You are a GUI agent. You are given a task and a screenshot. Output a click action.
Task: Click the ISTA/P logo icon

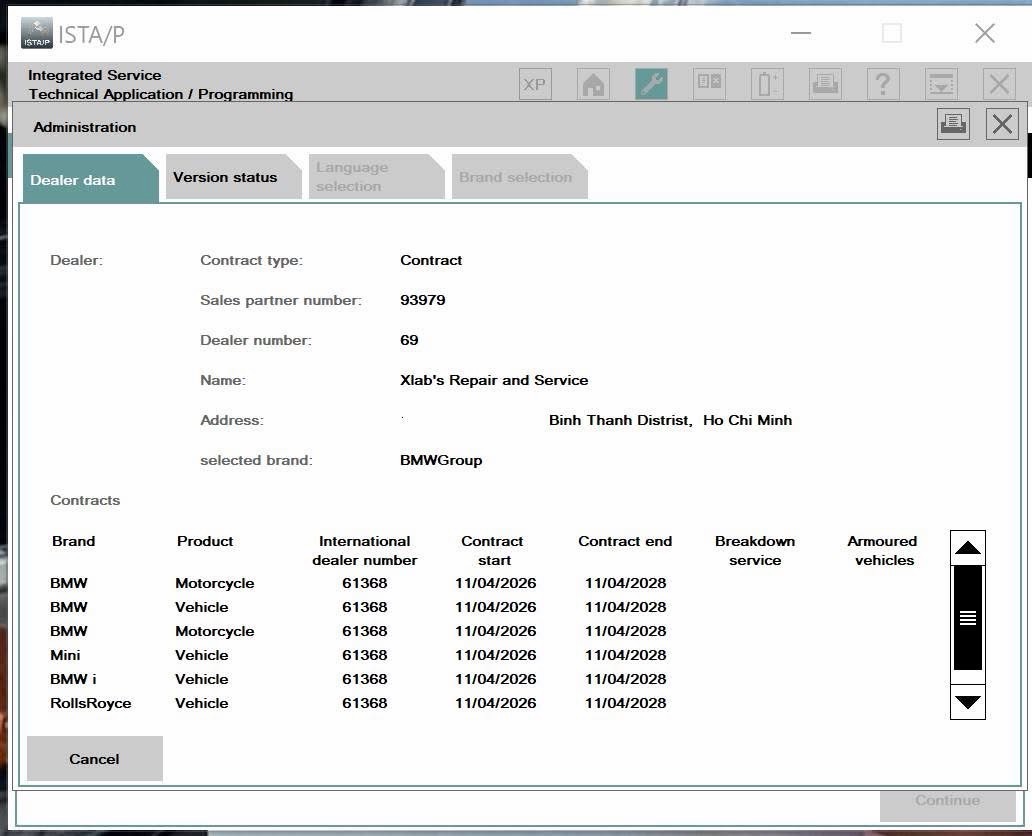pyautogui.click(x=35, y=32)
